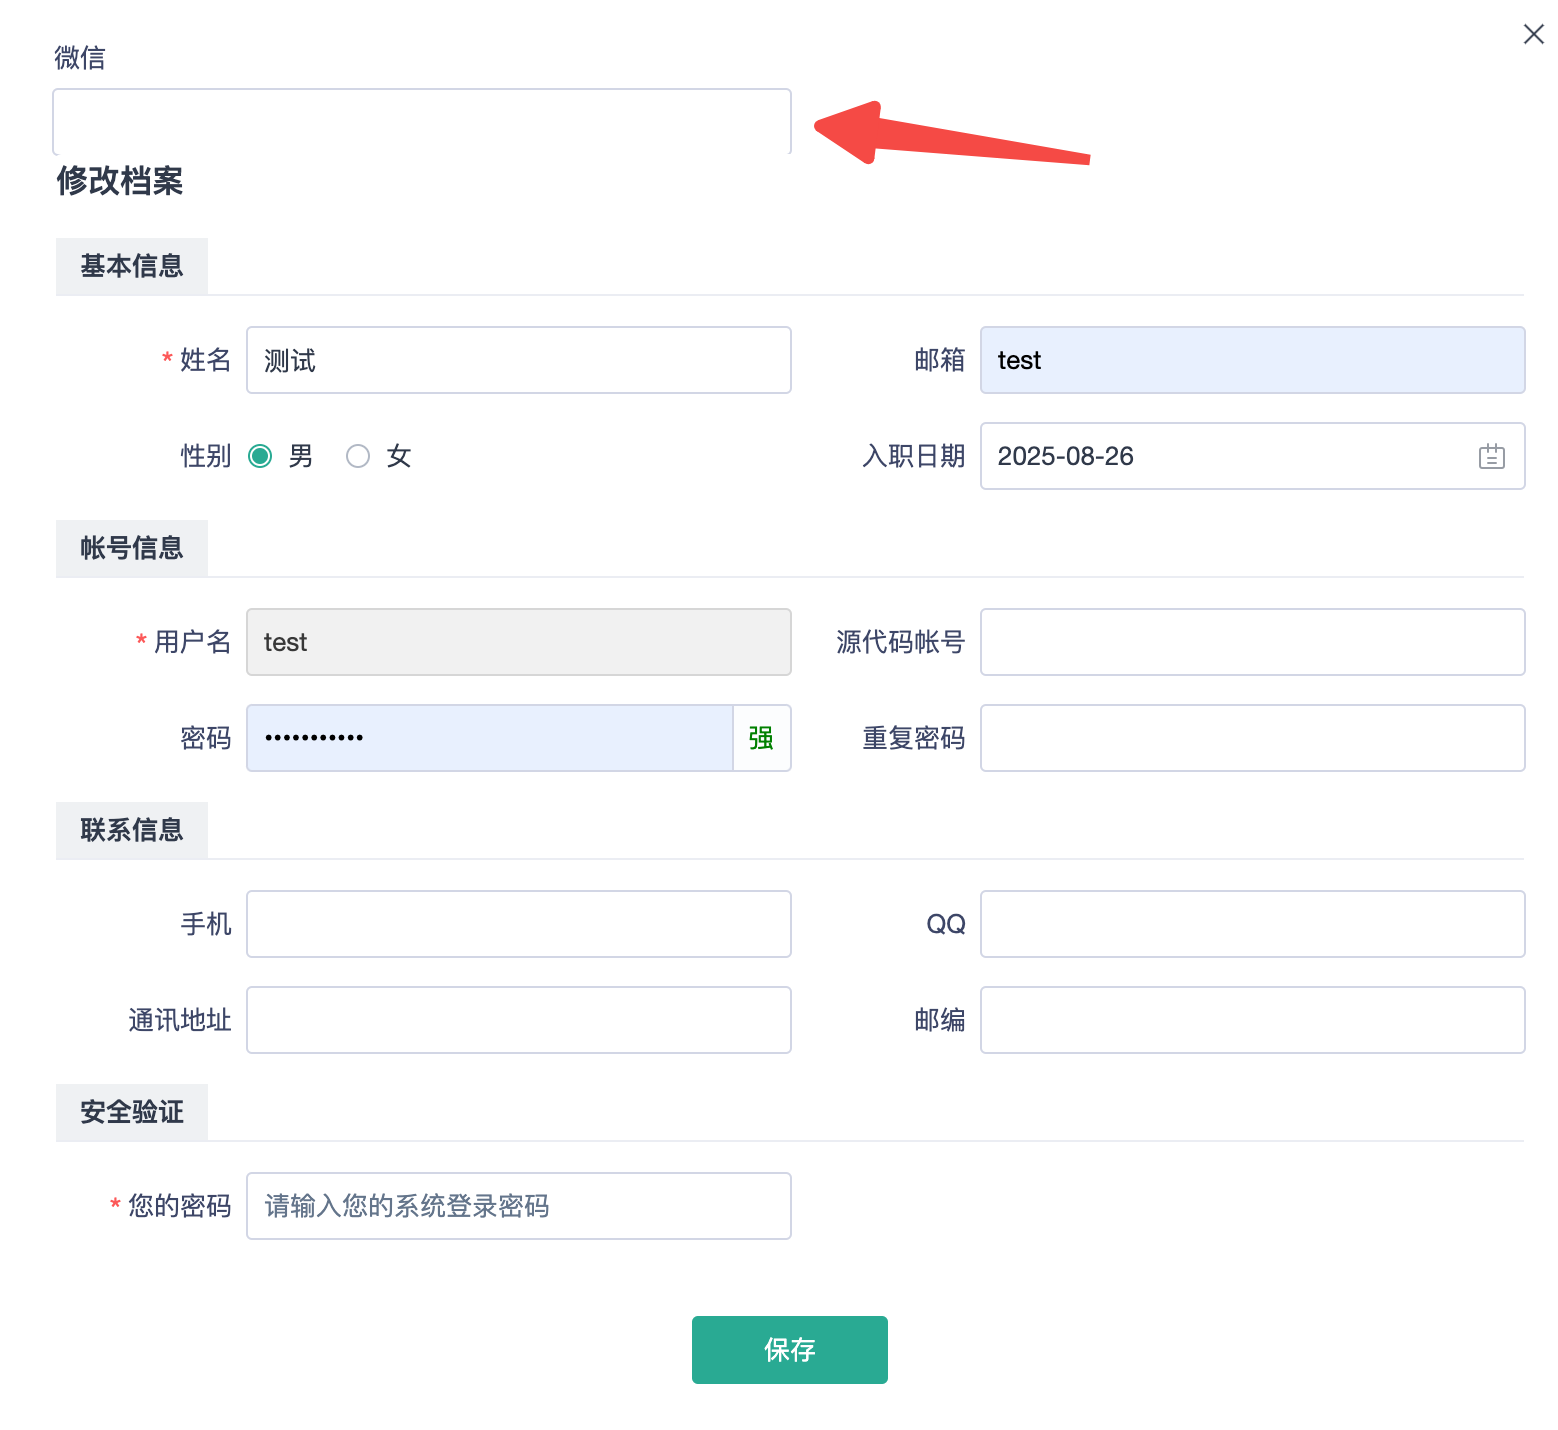1558x1430 pixels.
Task: Click the 微信 input field
Action: tap(421, 121)
